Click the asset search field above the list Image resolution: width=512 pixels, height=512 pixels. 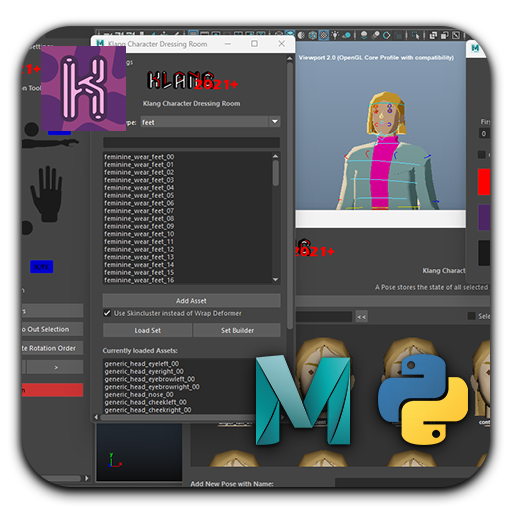[x=191, y=142]
